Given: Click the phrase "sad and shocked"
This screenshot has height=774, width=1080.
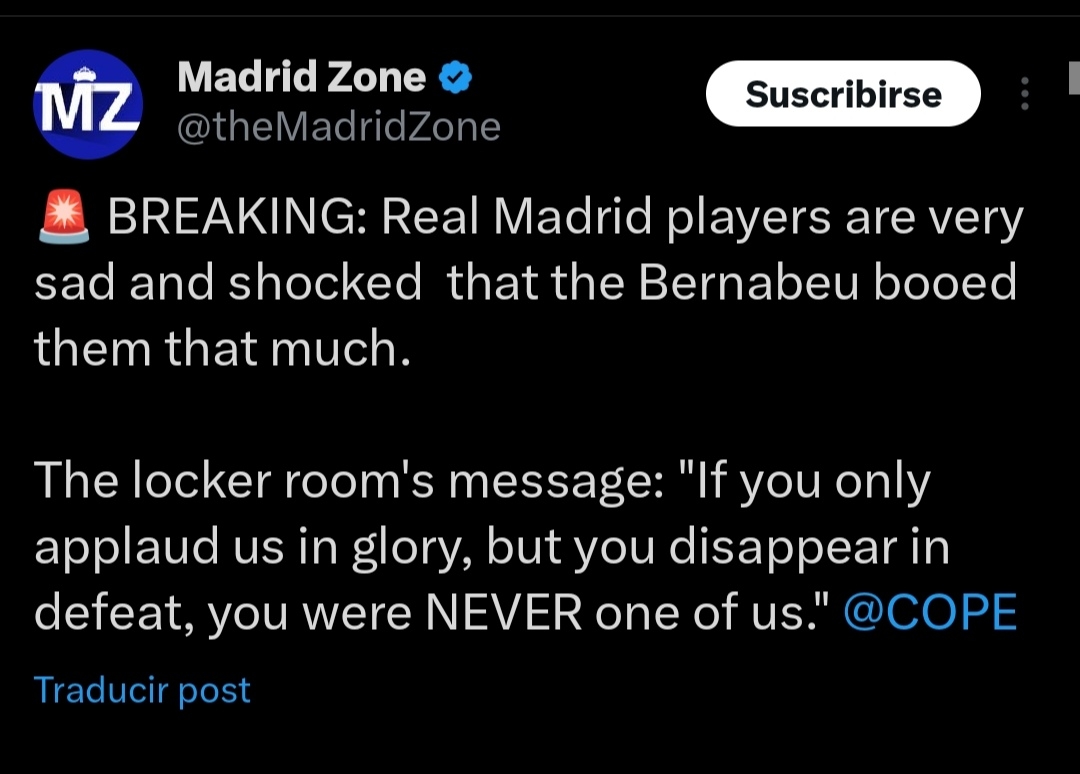Looking at the screenshot, I should (228, 284).
